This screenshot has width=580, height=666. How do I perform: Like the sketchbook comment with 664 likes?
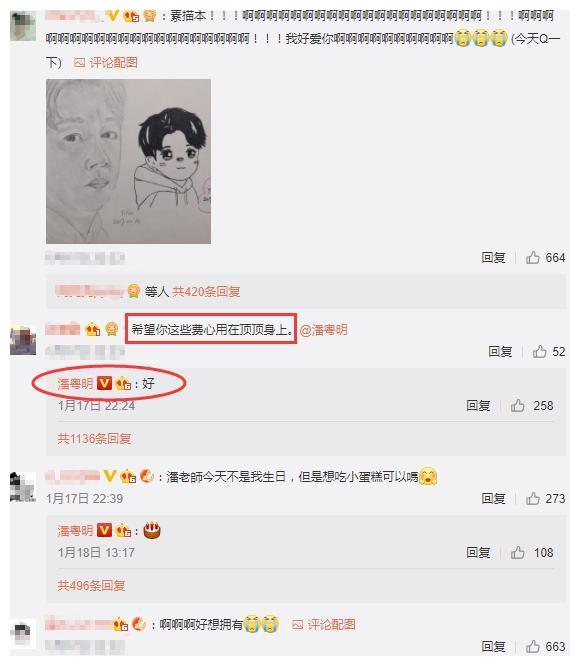[532, 257]
